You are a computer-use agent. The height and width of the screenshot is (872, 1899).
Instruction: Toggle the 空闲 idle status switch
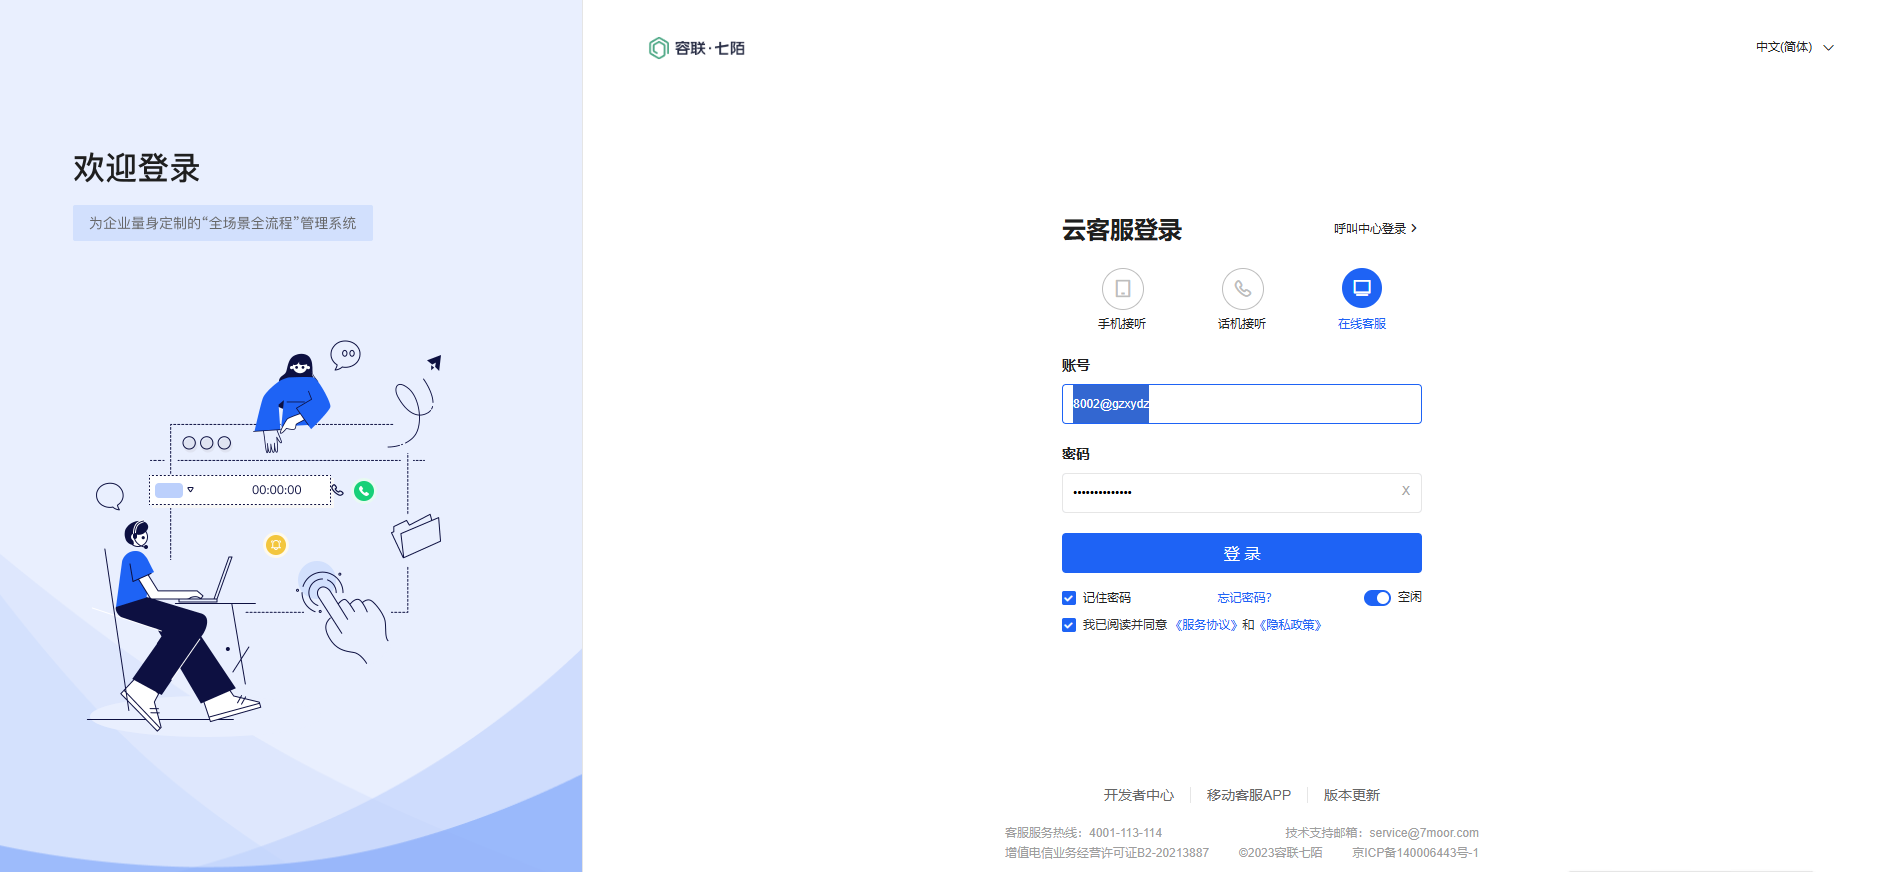click(x=1377, y=598)
